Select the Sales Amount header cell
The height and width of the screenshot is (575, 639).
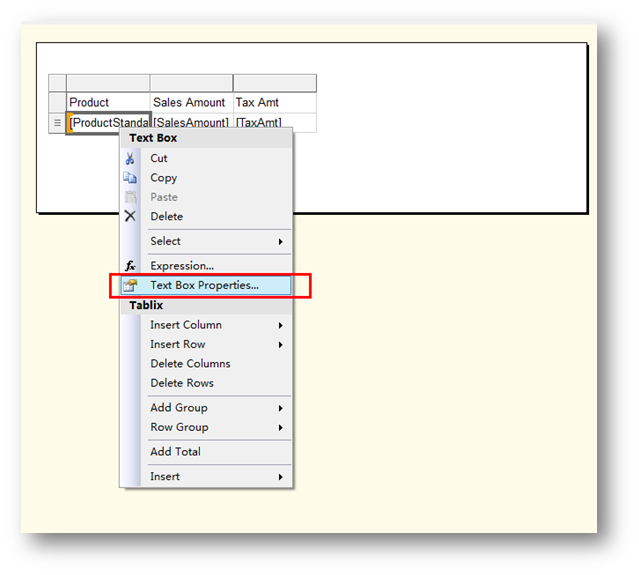click(192, 102)
